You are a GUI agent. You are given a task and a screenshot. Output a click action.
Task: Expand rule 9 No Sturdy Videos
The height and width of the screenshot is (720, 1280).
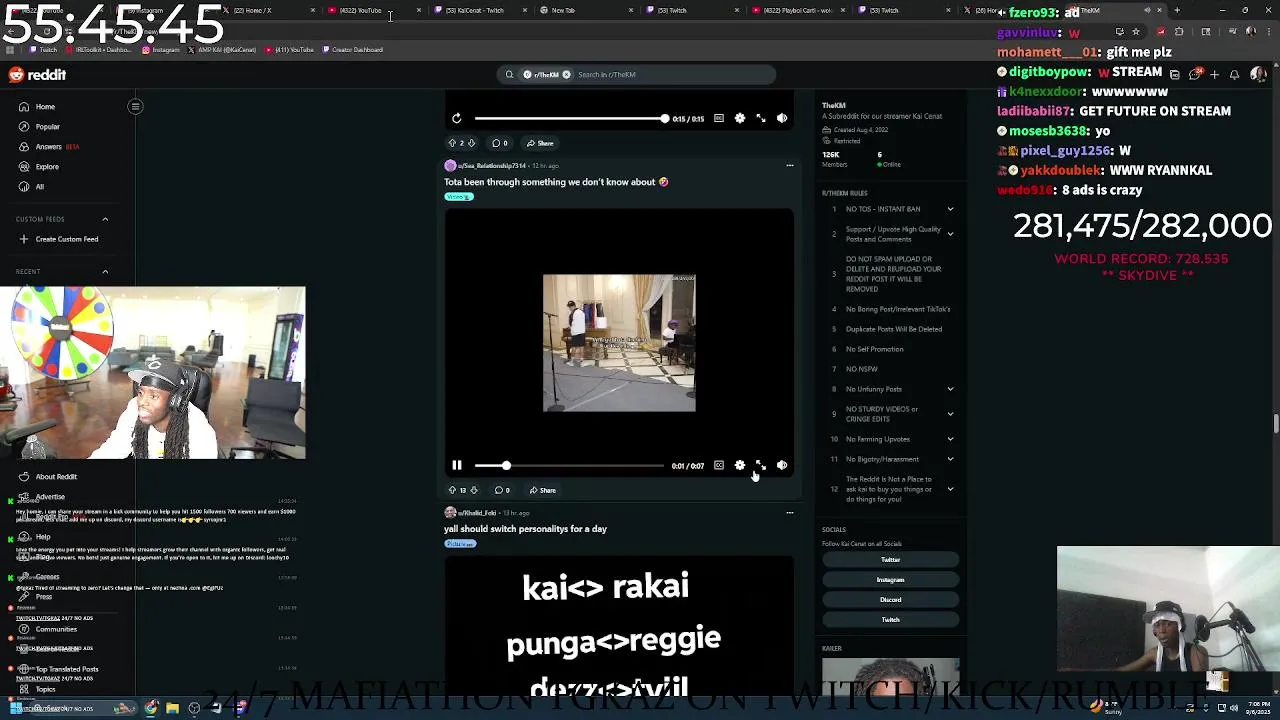pyautogui.click(x=950, y=414)
